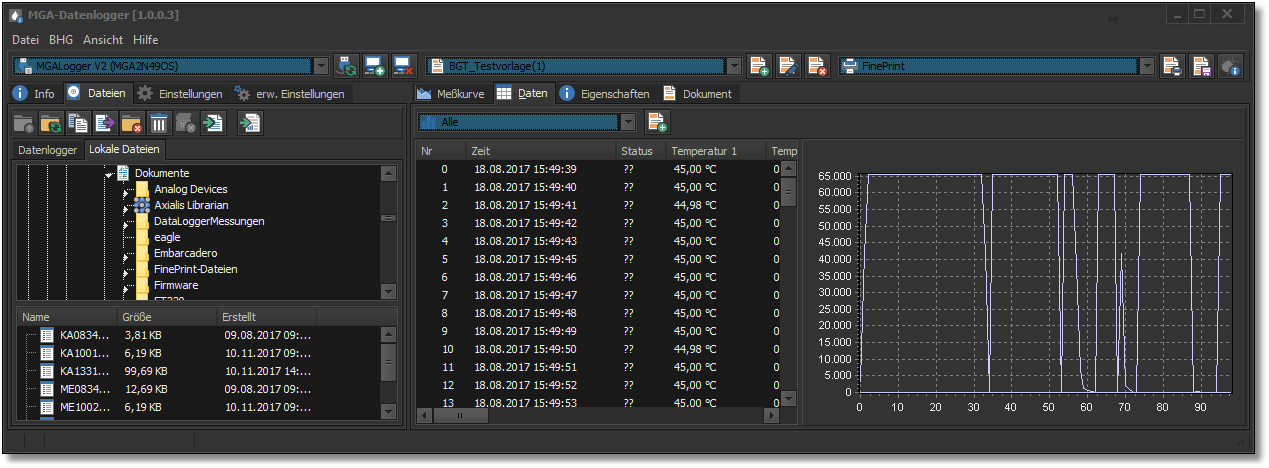Image resolution: width=1269 pixels, height=468 pixels.
Task: Open the BGT_Testvorlage template dropdown
Action: (734, 66)
